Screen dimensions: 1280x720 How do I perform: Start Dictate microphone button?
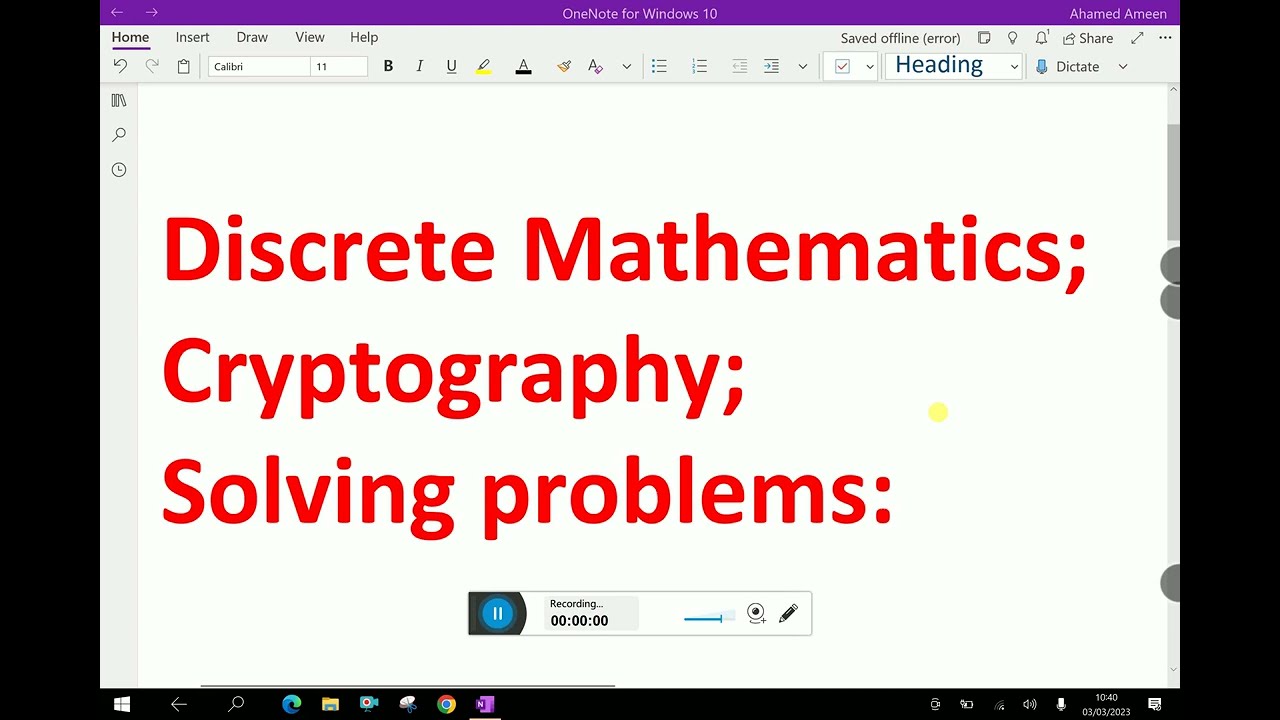click(1067, 66)
